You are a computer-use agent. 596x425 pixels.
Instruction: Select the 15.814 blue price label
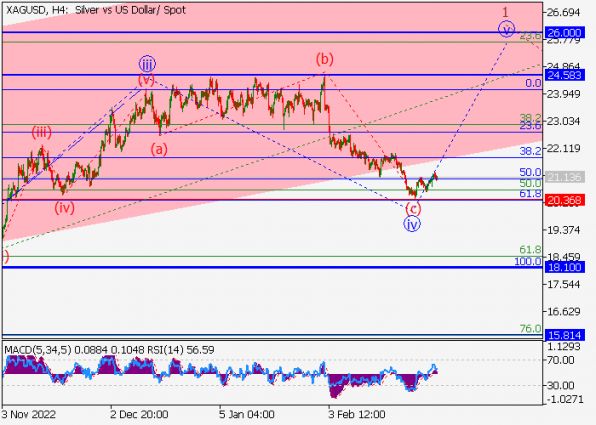coord(564,335)
